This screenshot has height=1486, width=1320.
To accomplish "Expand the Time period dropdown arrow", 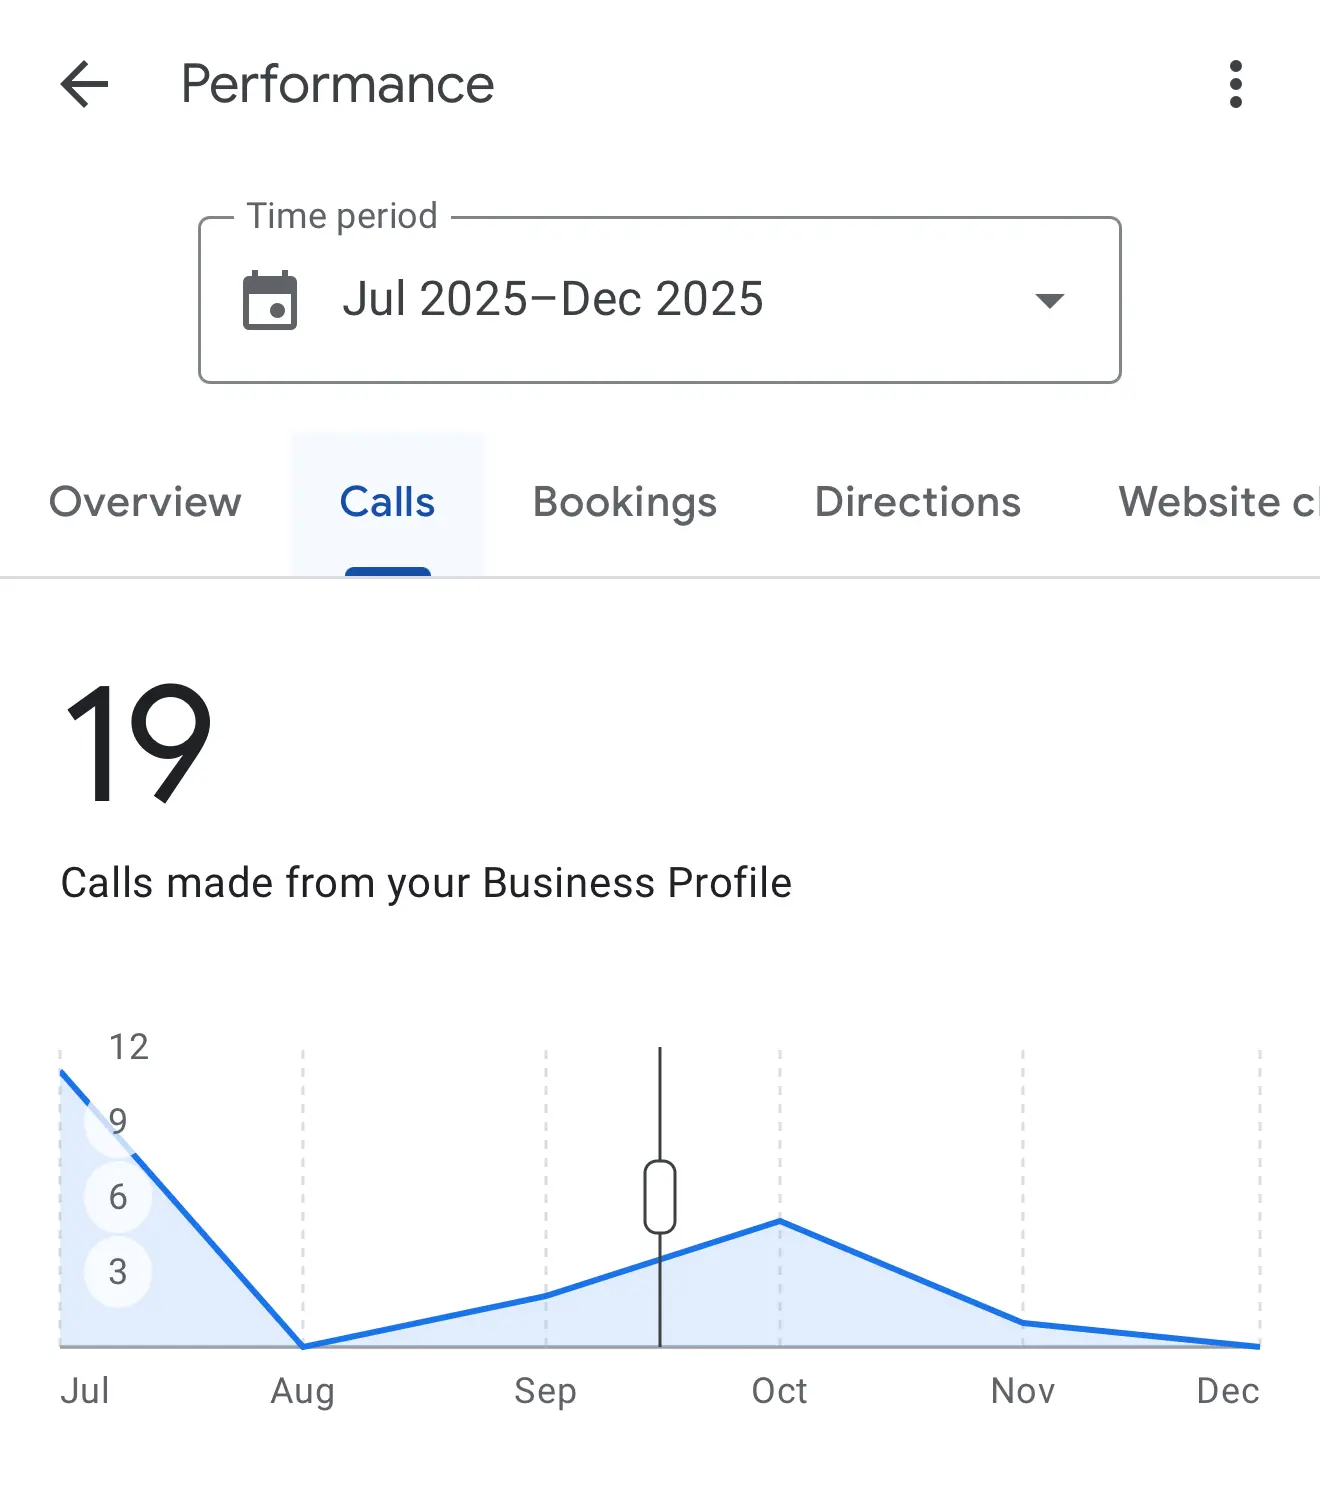I will (1049, 300).
